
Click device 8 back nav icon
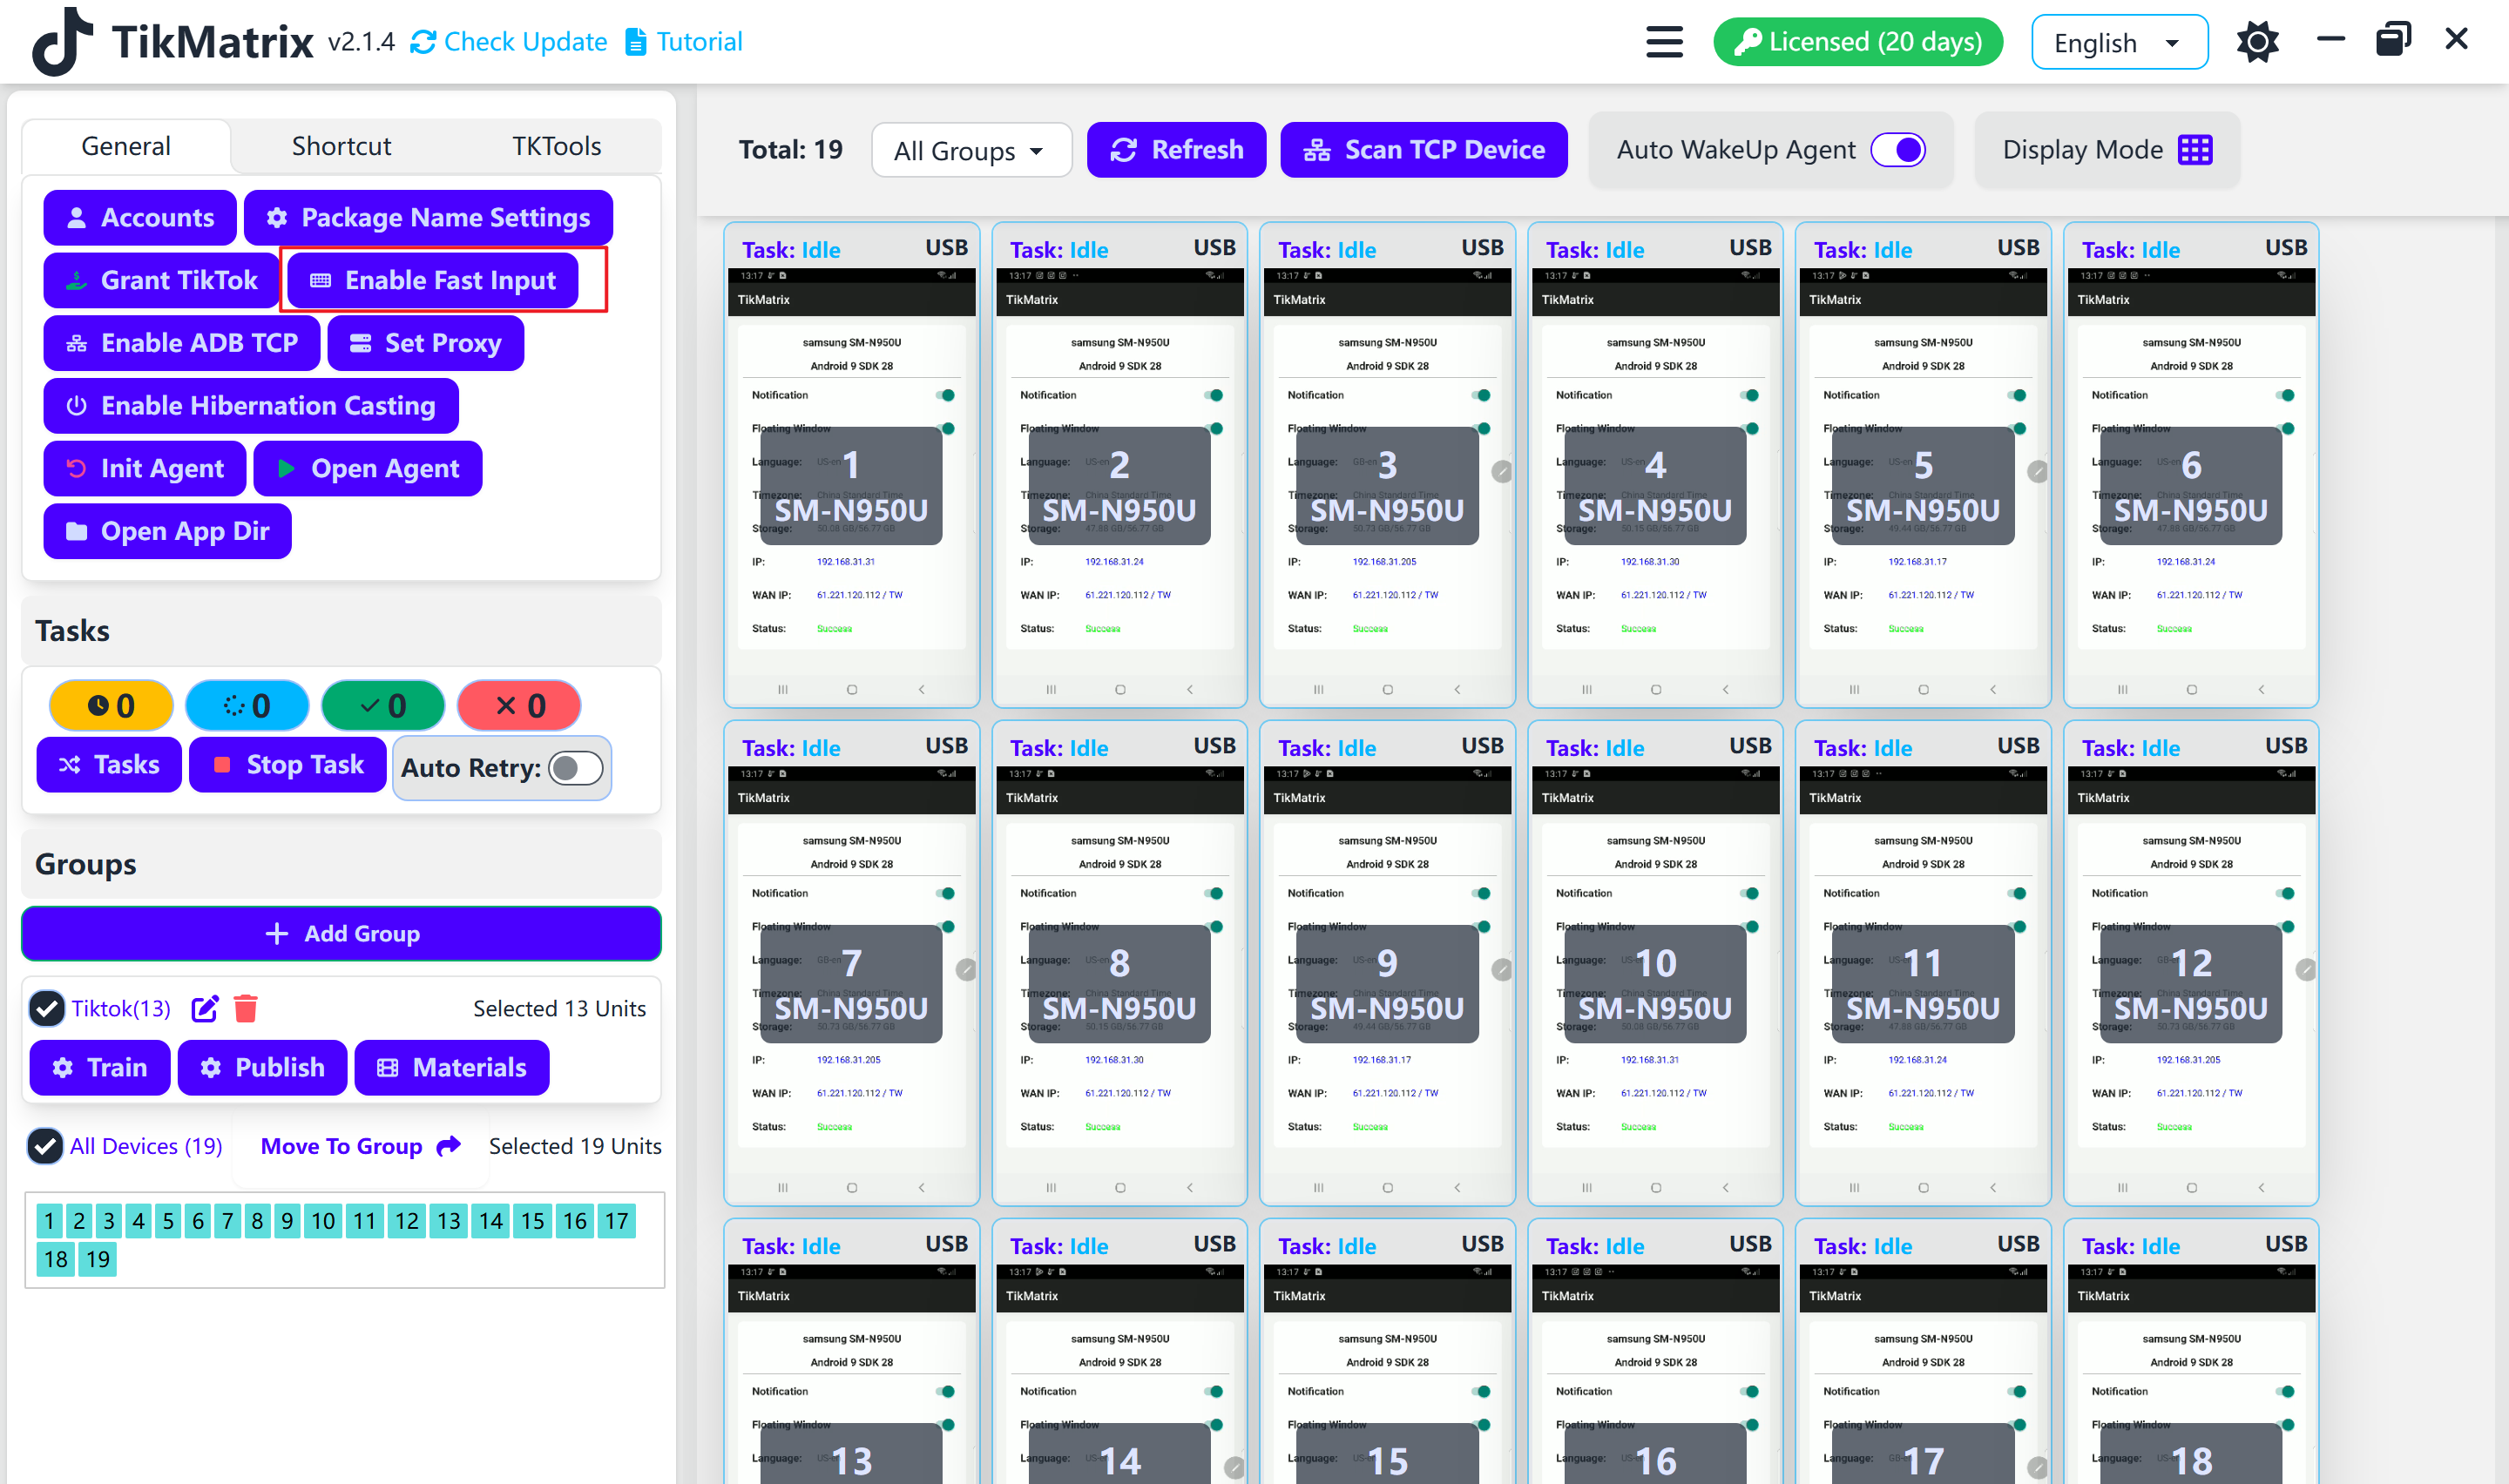1189,1188
